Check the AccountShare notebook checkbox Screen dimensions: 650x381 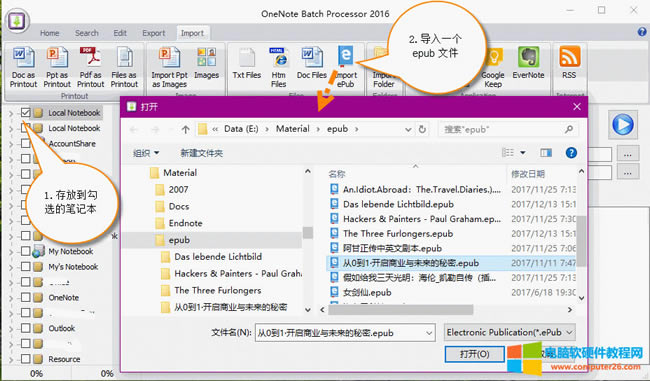tap(25, 143)
